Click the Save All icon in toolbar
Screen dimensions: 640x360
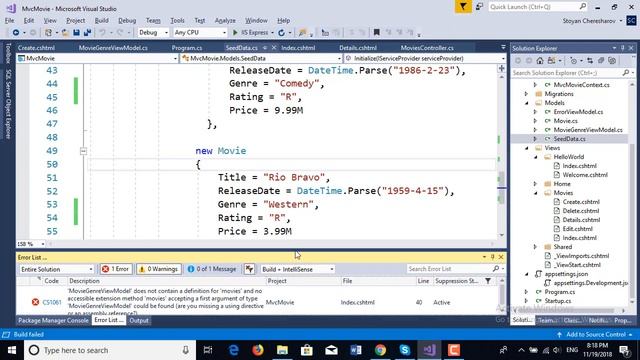87,32
